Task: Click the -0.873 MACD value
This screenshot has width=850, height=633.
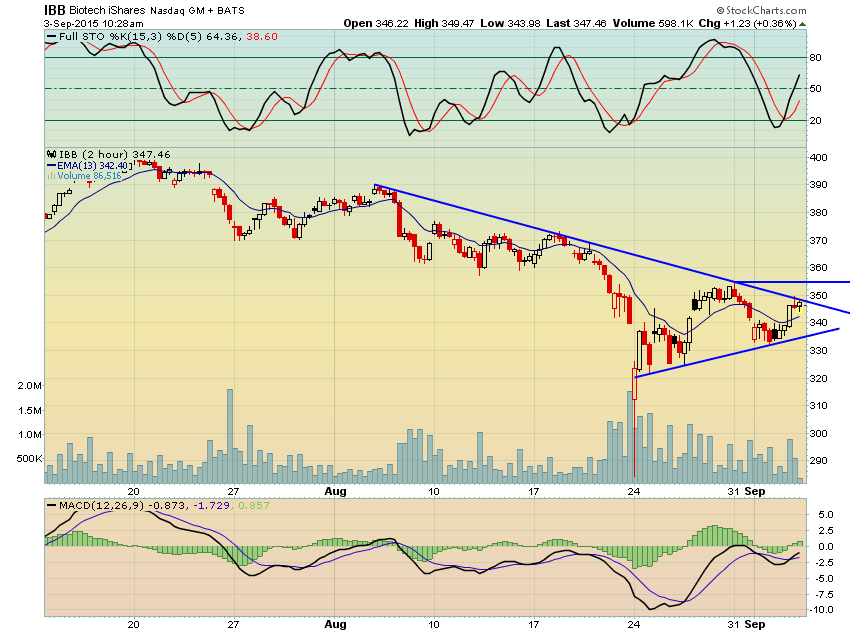Action: tap(168, 505)
